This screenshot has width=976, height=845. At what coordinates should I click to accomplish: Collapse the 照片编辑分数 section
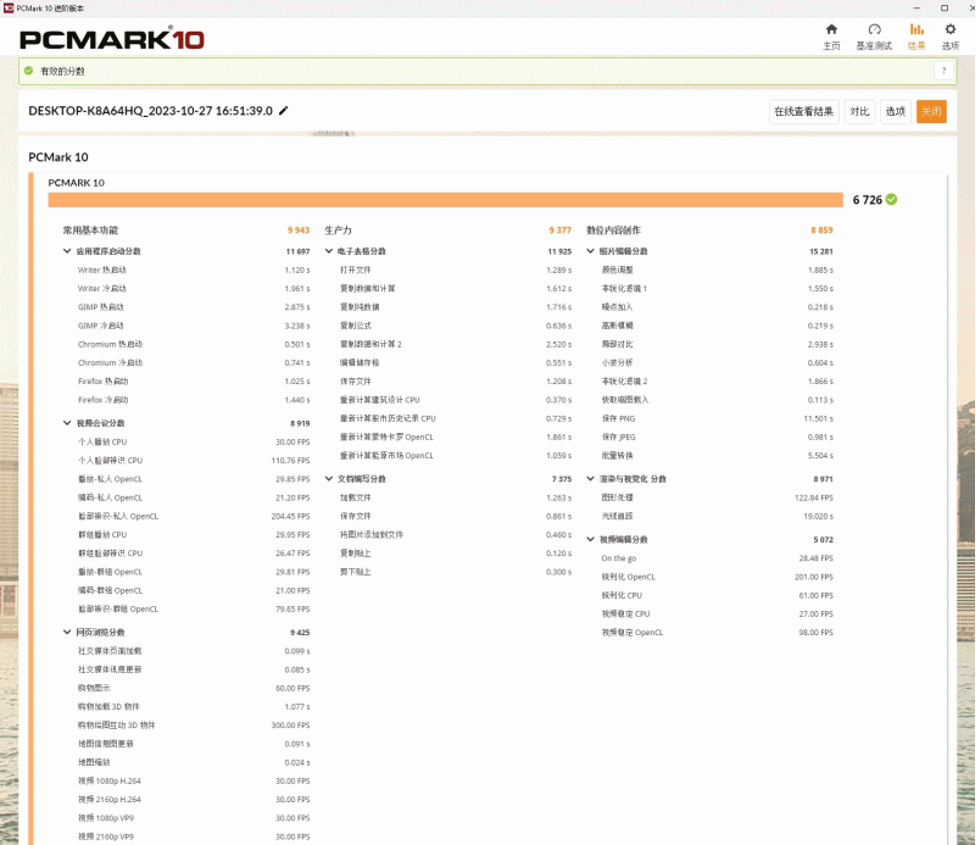(591, 251)
